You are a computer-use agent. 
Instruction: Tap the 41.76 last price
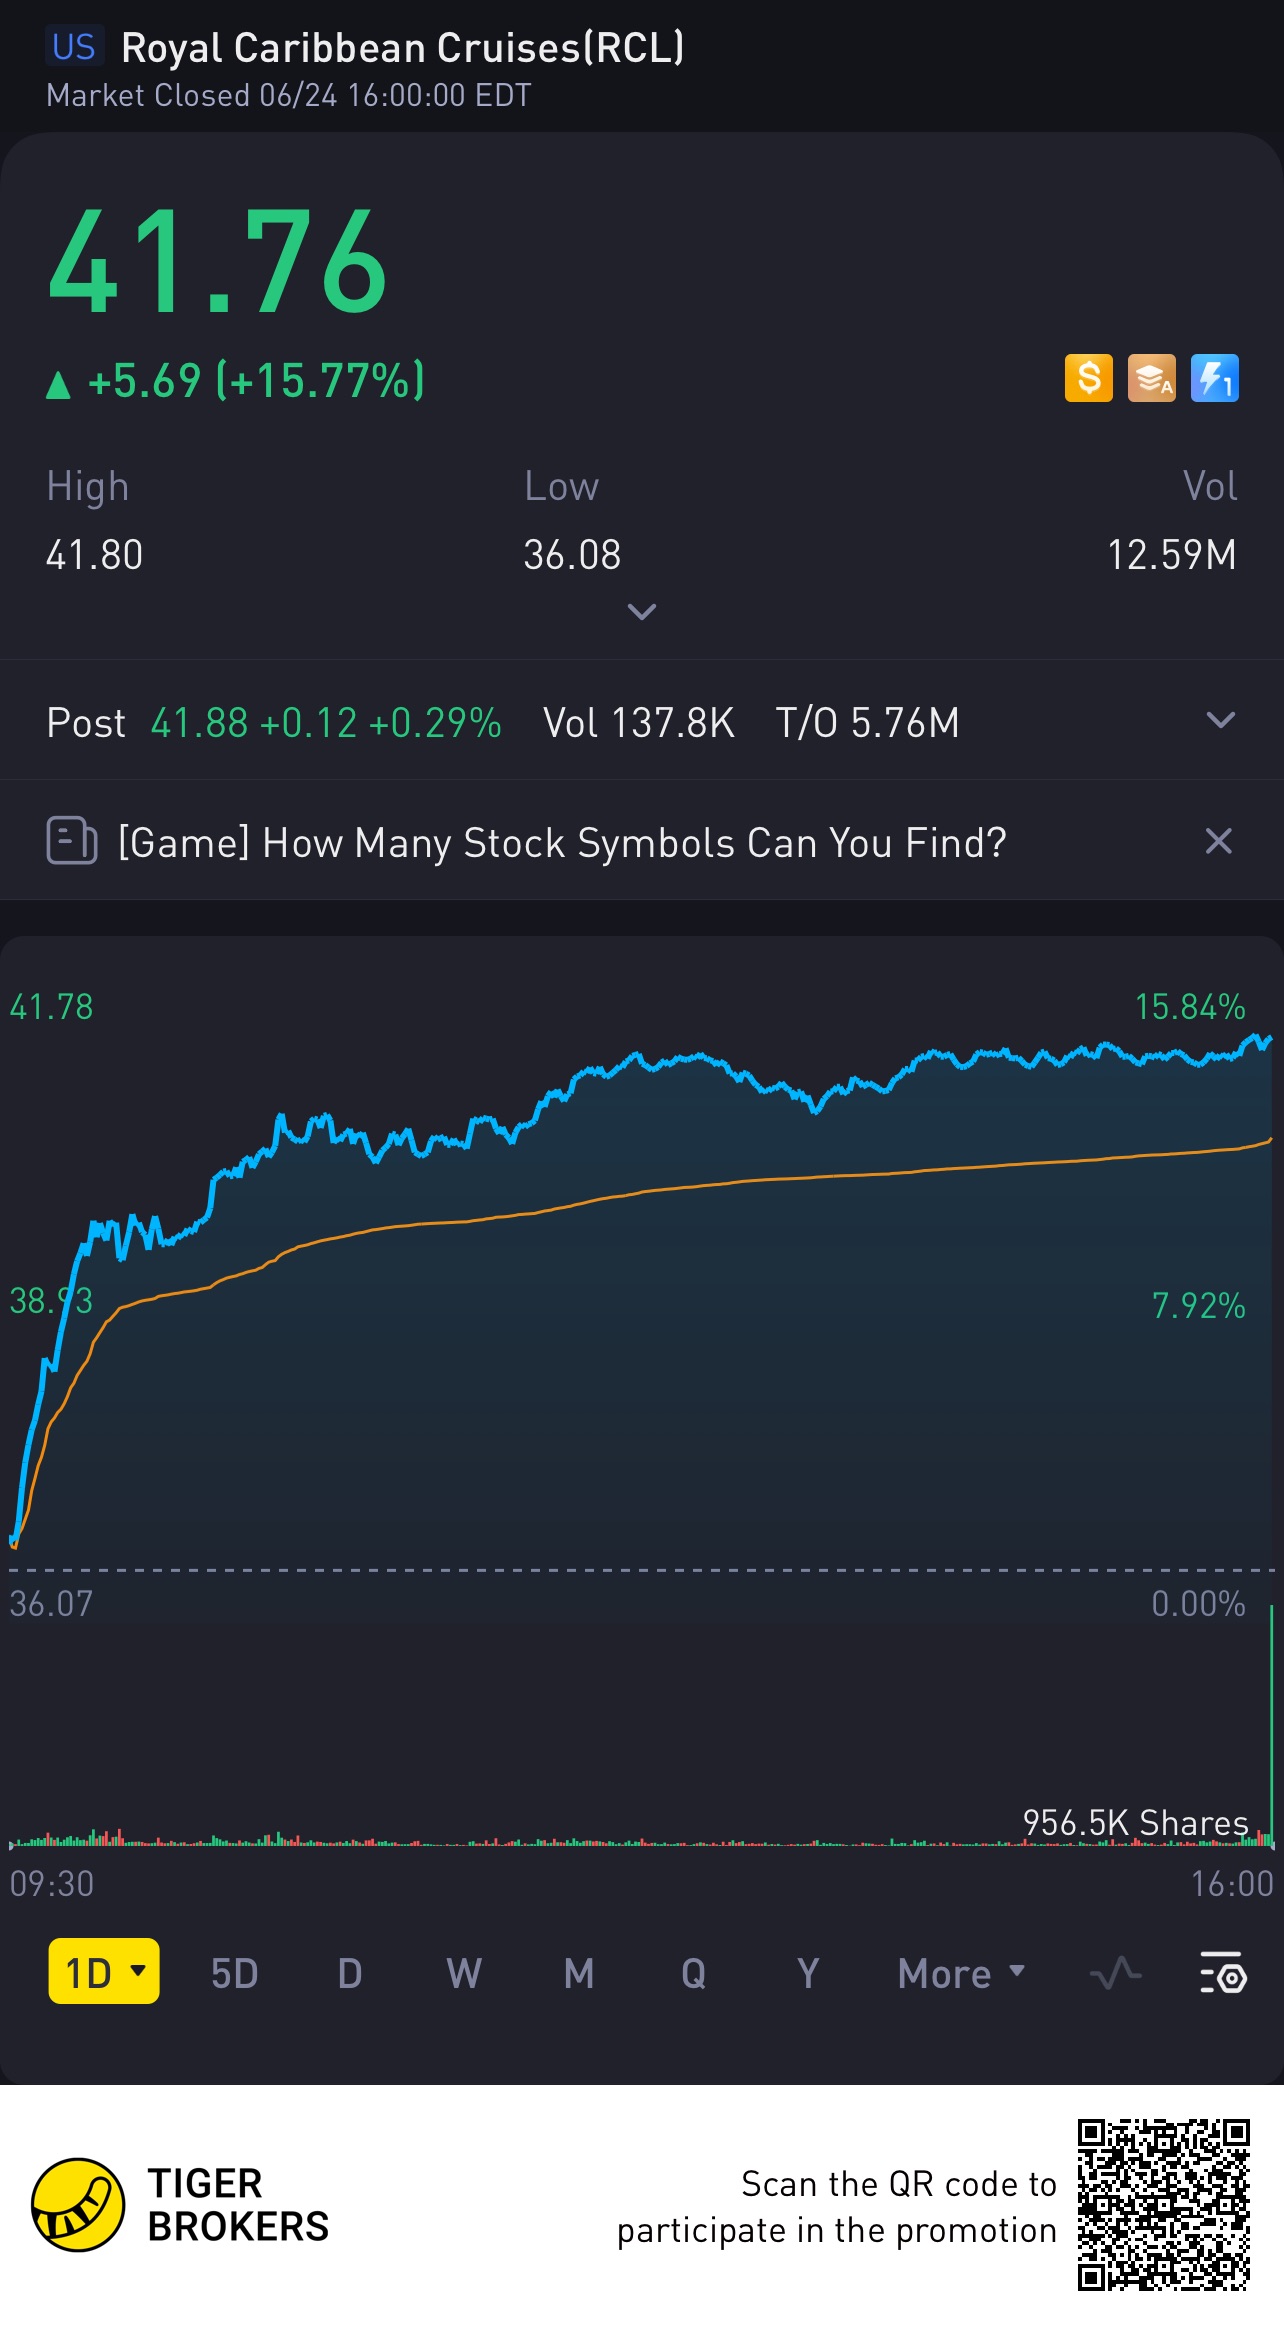point(217,262)
